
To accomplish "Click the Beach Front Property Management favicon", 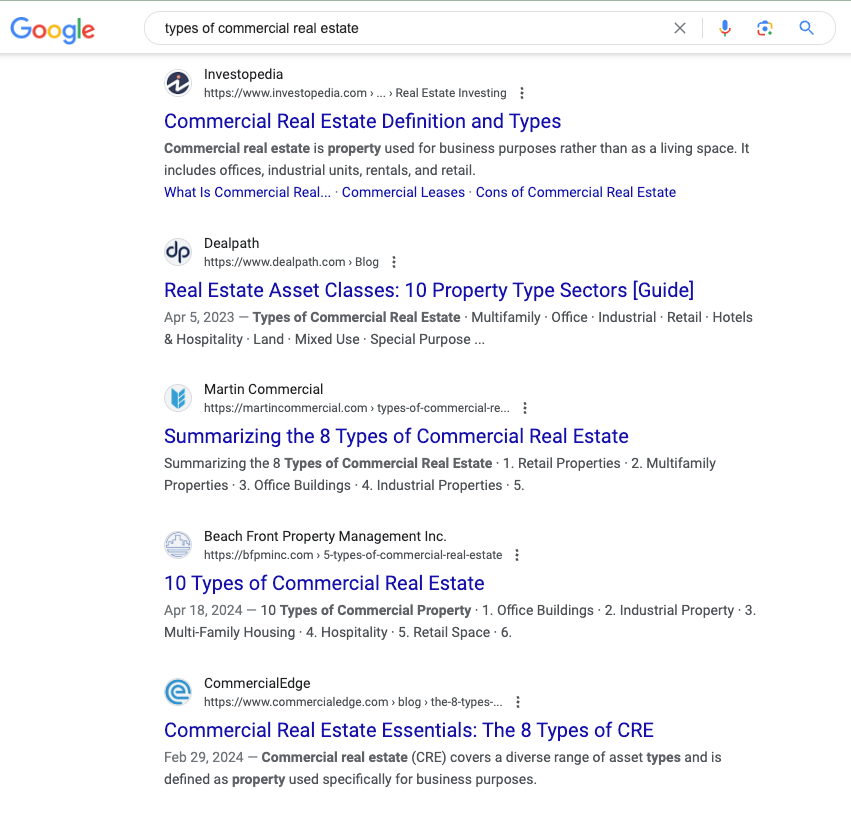I will coord(178,545).
